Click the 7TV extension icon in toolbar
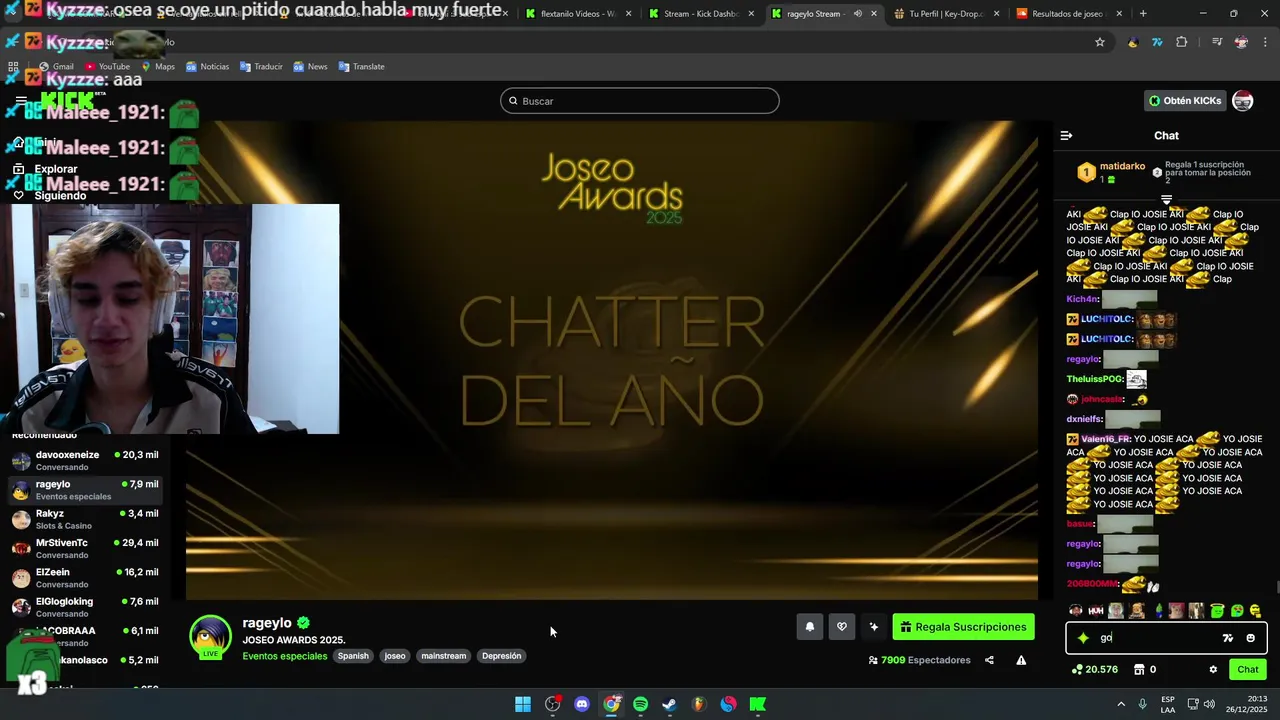 (1157, 42)
